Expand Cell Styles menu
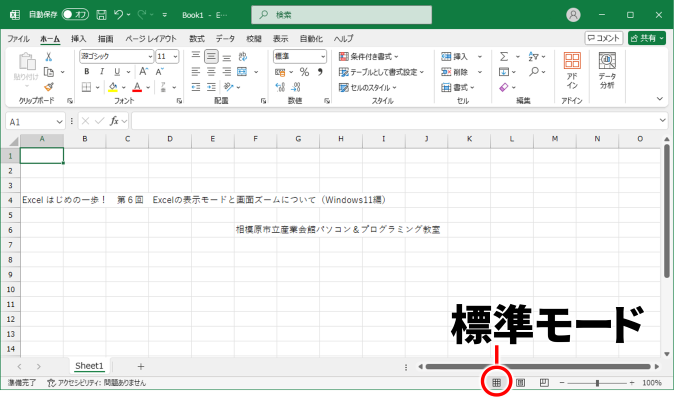The image size is (674, 400). click(368, 87)
